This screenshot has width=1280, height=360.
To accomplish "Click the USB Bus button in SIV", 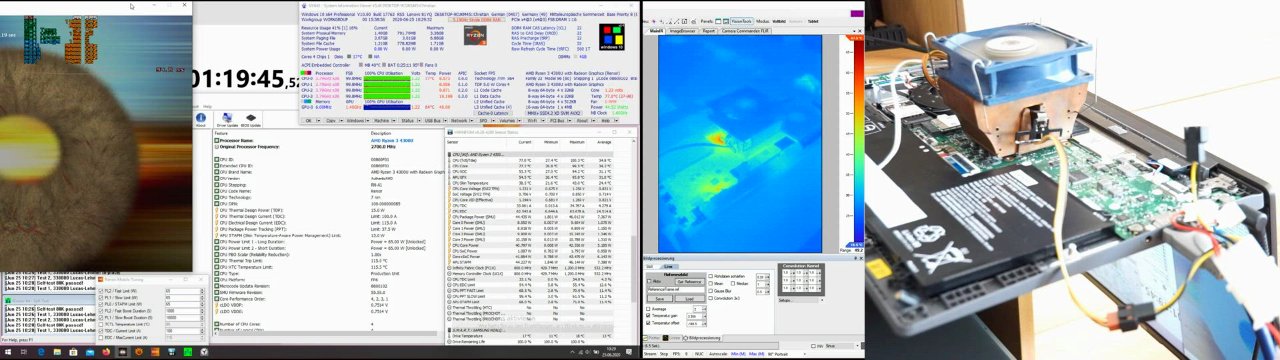I will 433,121.
